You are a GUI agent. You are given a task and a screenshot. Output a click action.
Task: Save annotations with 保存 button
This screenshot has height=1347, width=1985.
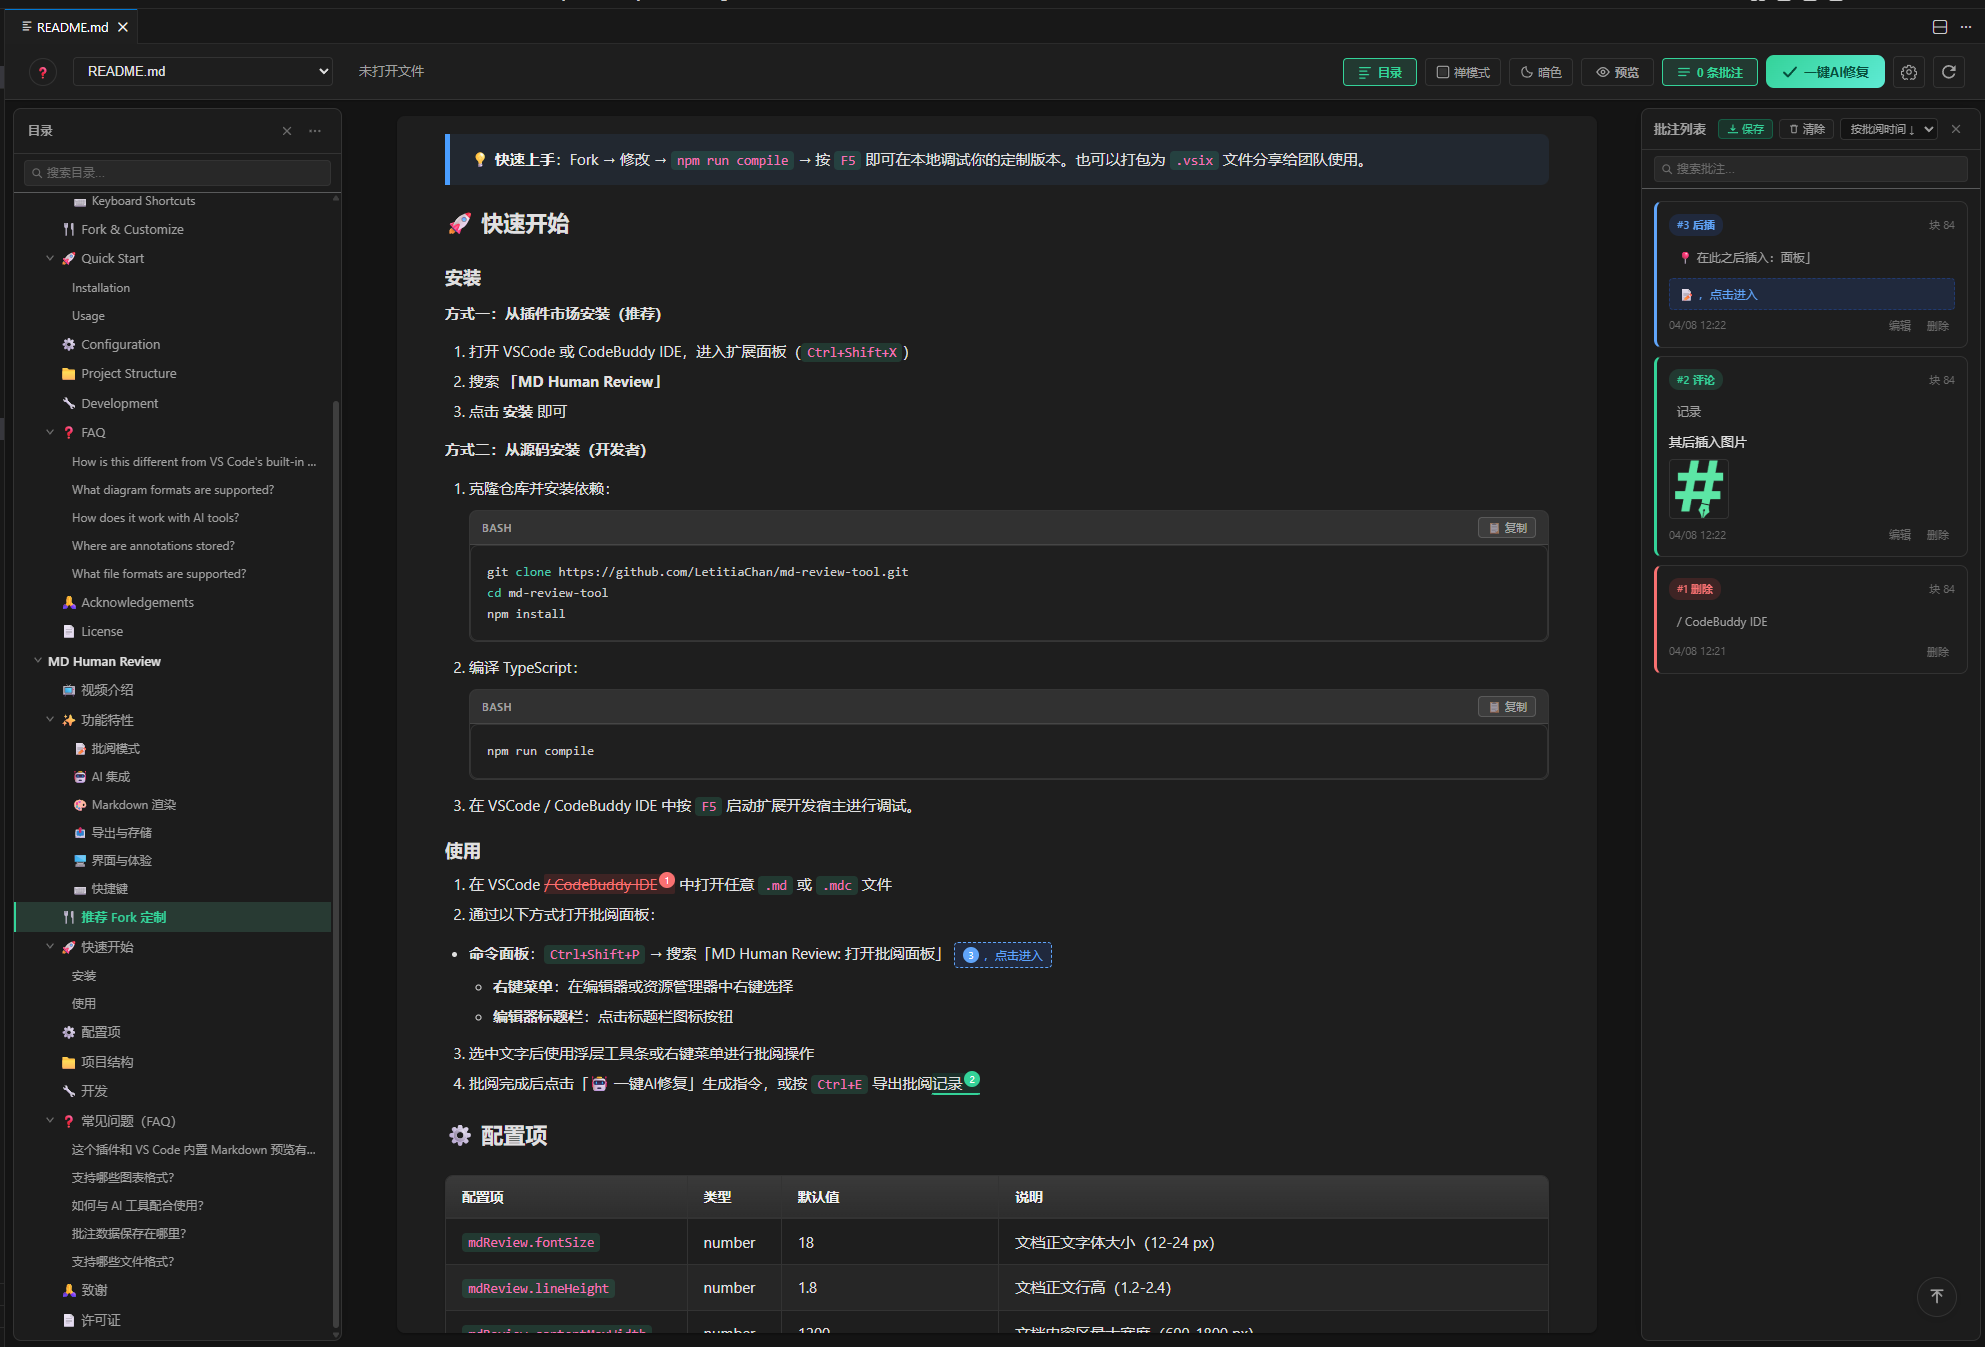pyautogui.click(x=1746, y=129)
